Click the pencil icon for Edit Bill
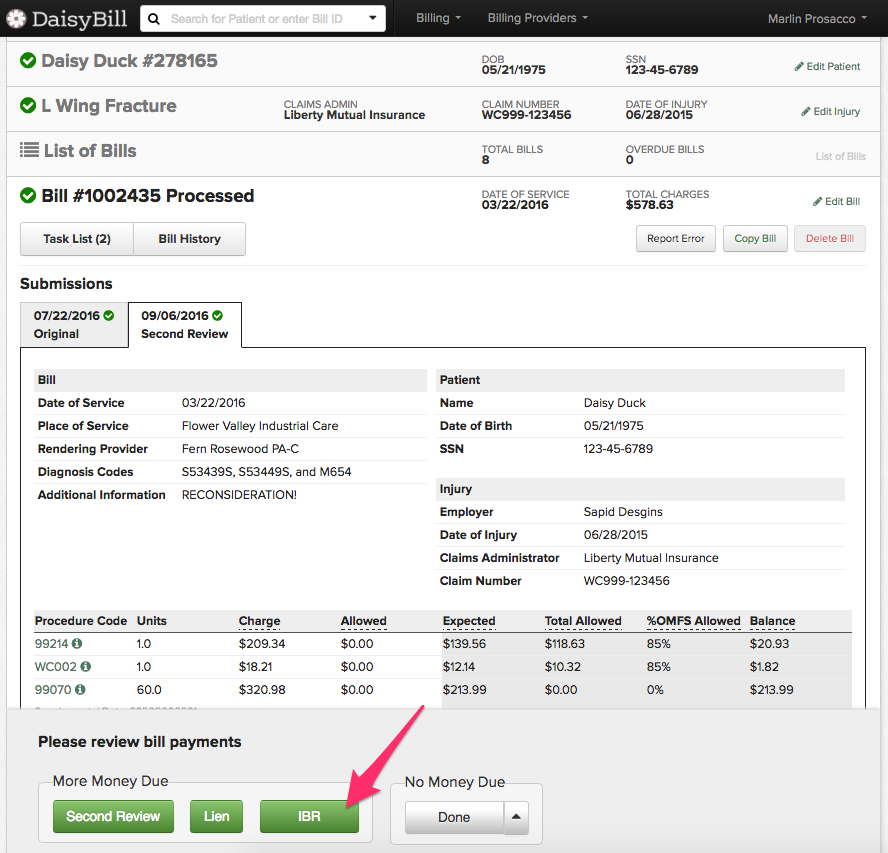This screenshot has height=853, width=888. (x=817, y=202)
